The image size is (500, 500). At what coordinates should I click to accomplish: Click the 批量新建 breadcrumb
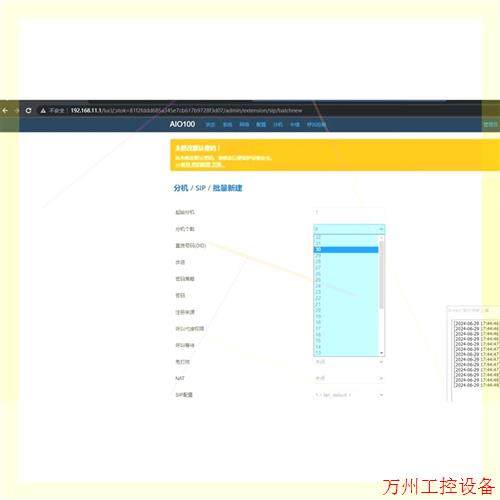coord(227,188)
